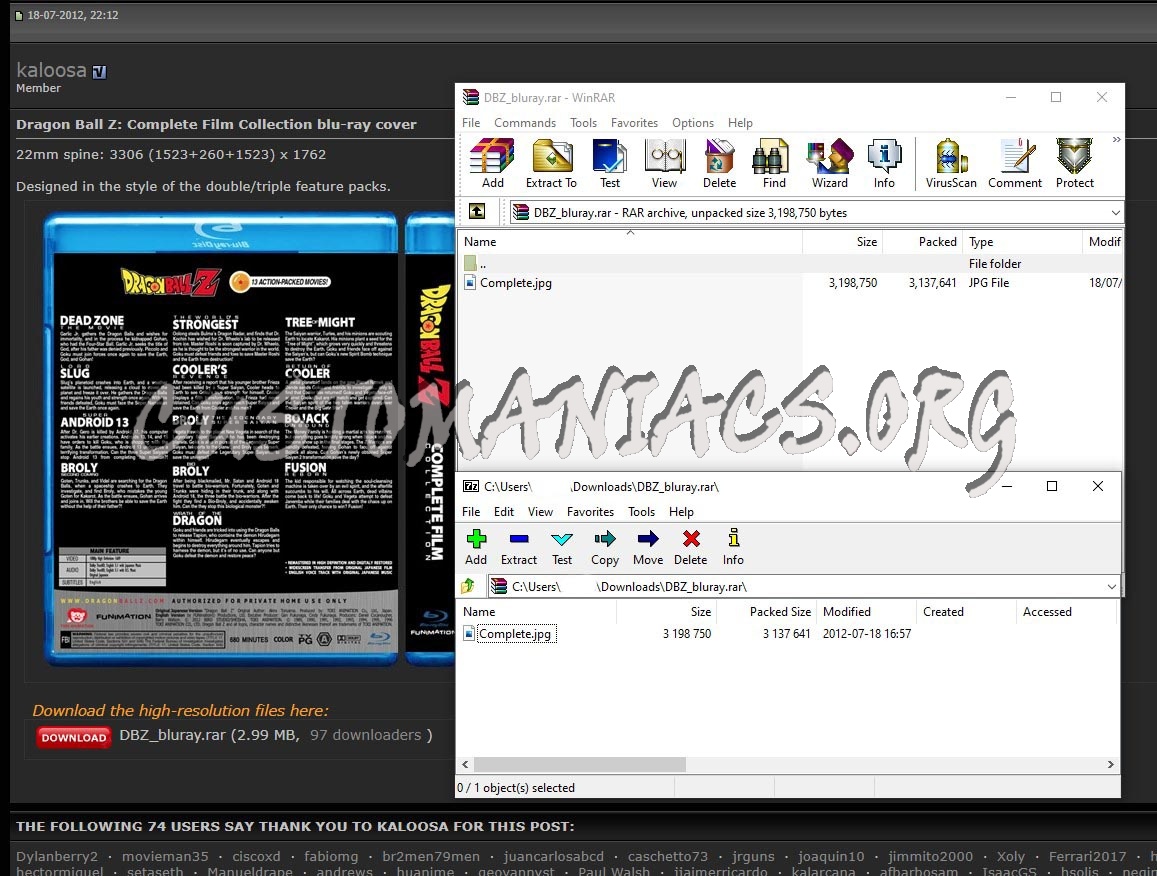Image resolution: width=1157 pixels, height=876 pixels.
Task: Open the Comment tool in WinRAR
Action: coord(1015,164)
